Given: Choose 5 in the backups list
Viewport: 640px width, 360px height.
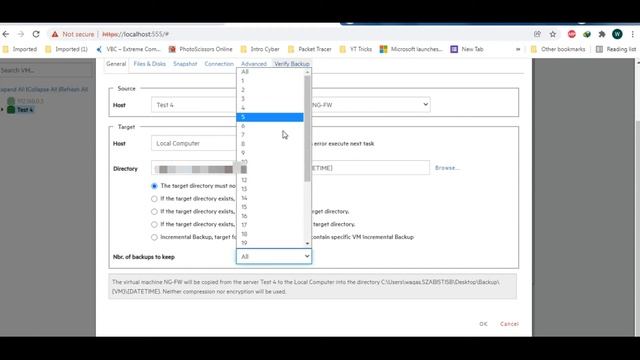Looking at the screenshot, I should (270, 117).
